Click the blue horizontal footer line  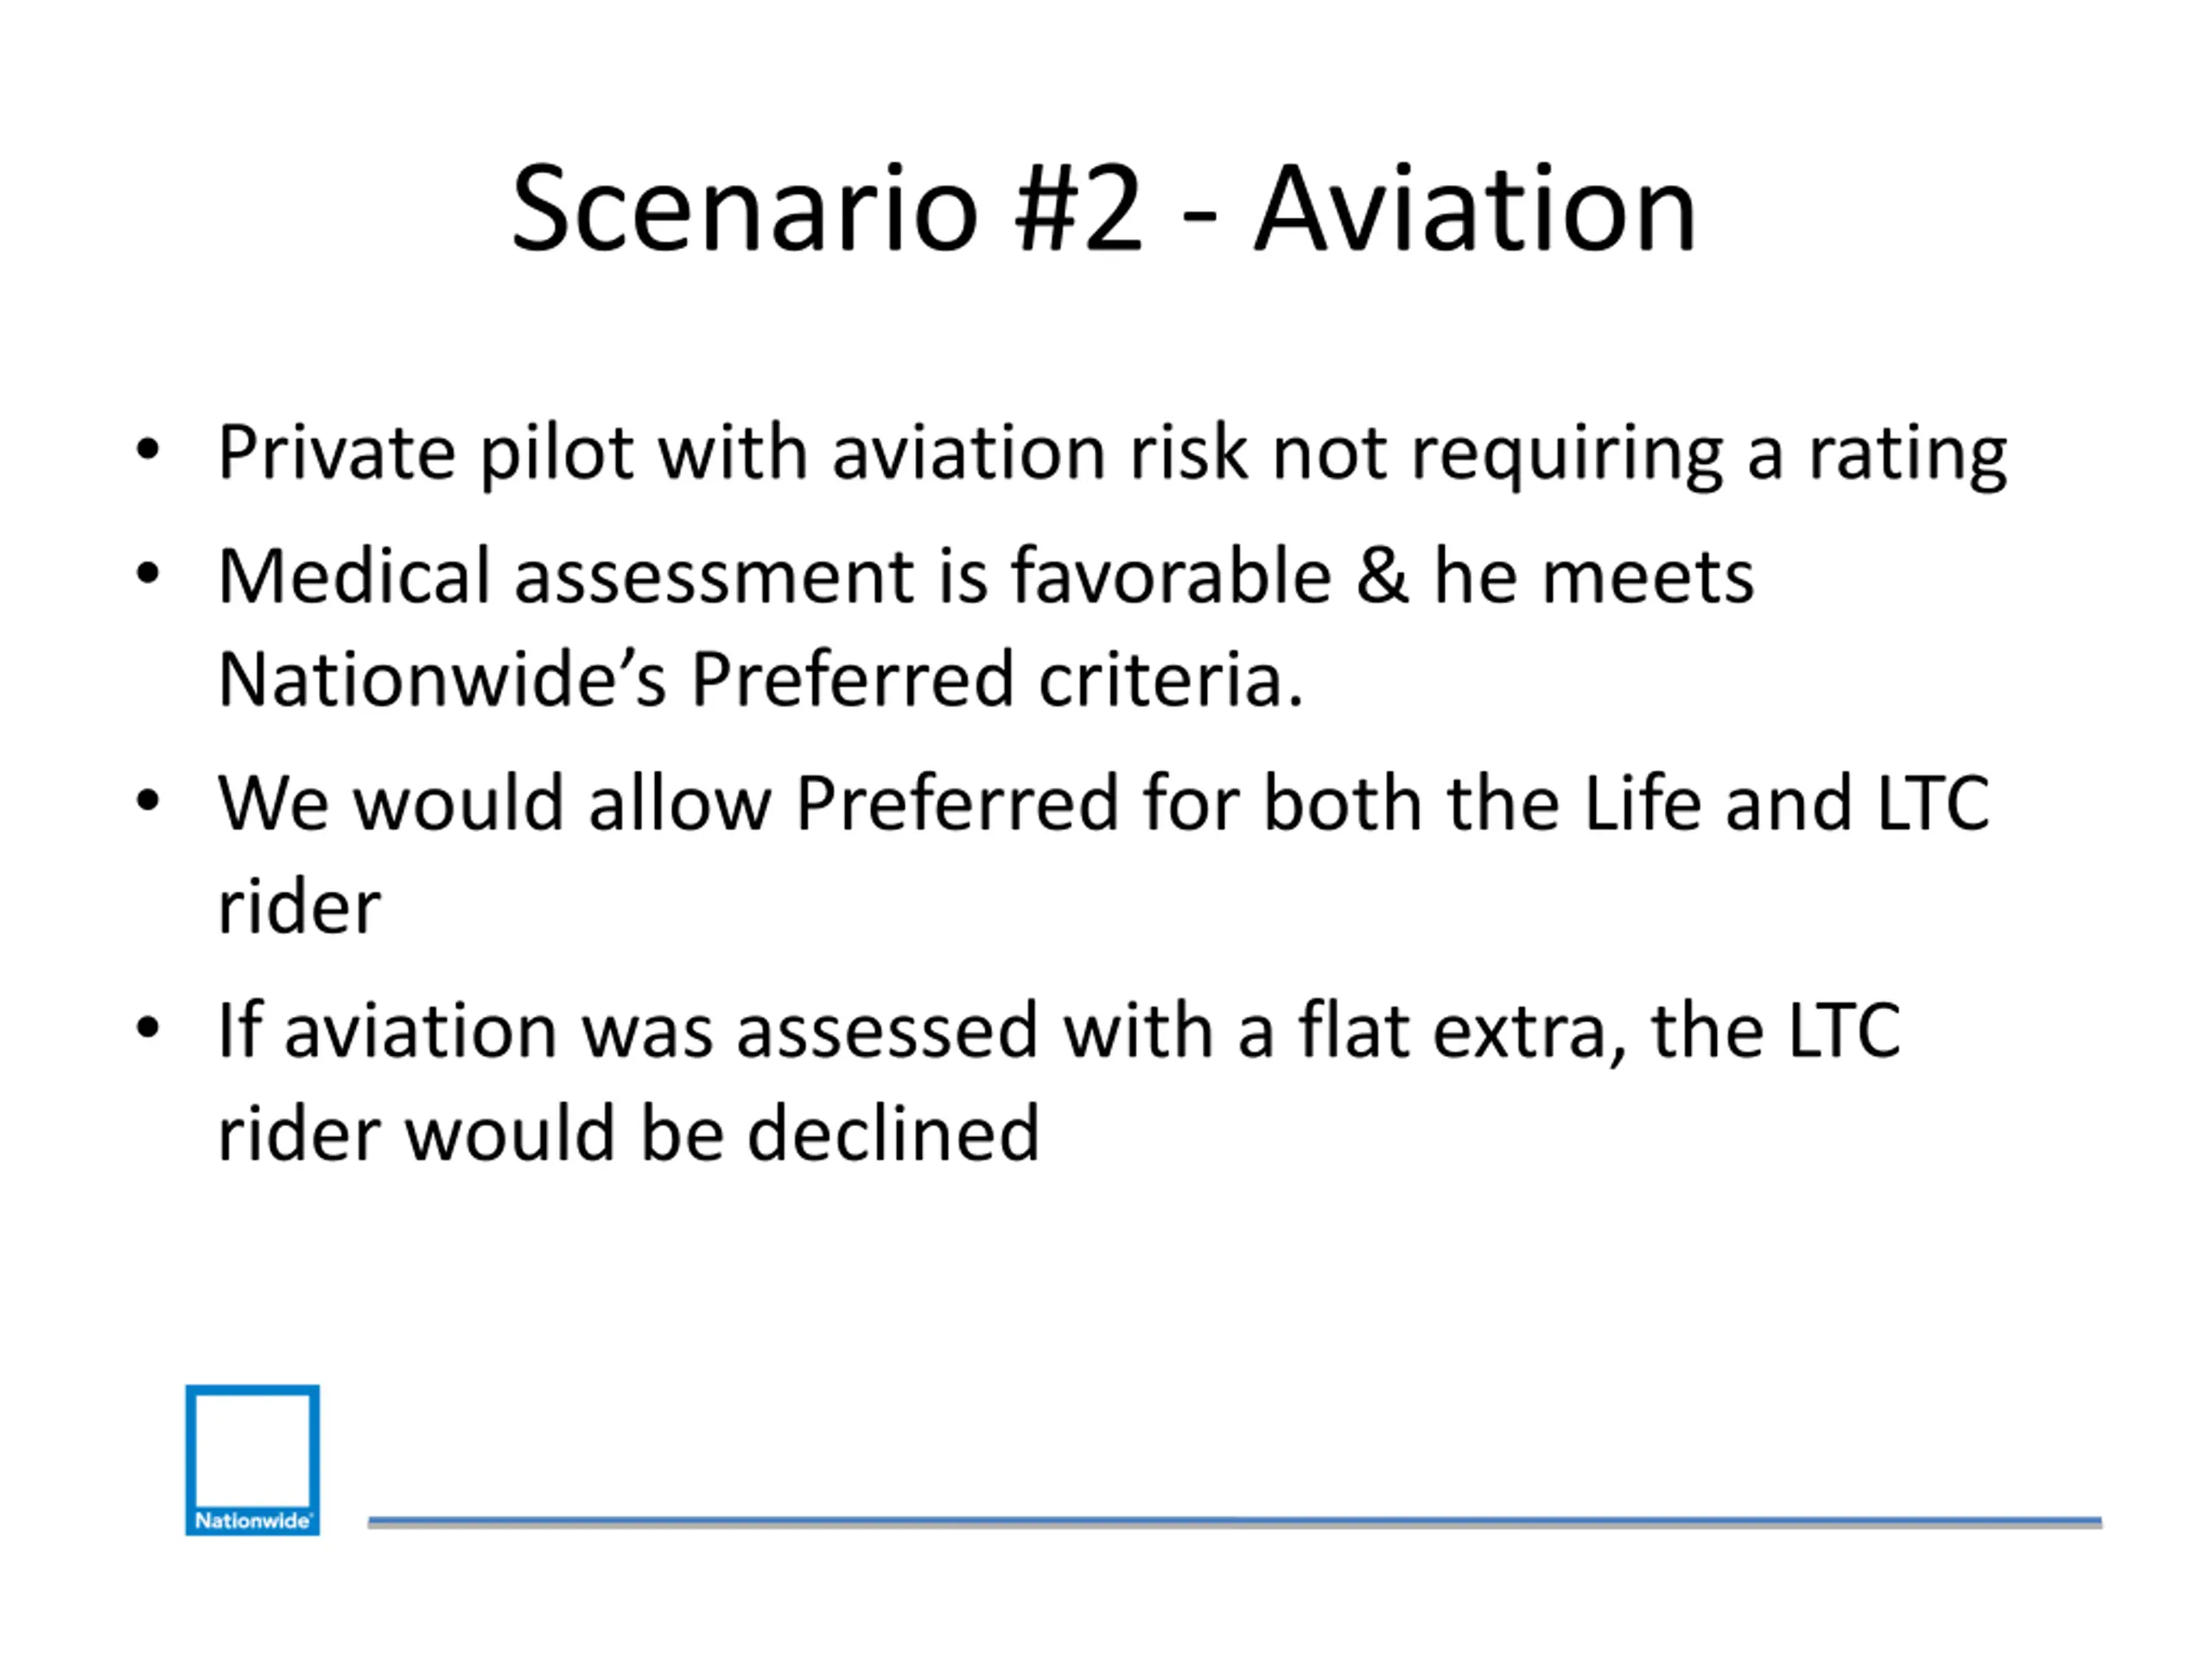tap(1234, 1521)
